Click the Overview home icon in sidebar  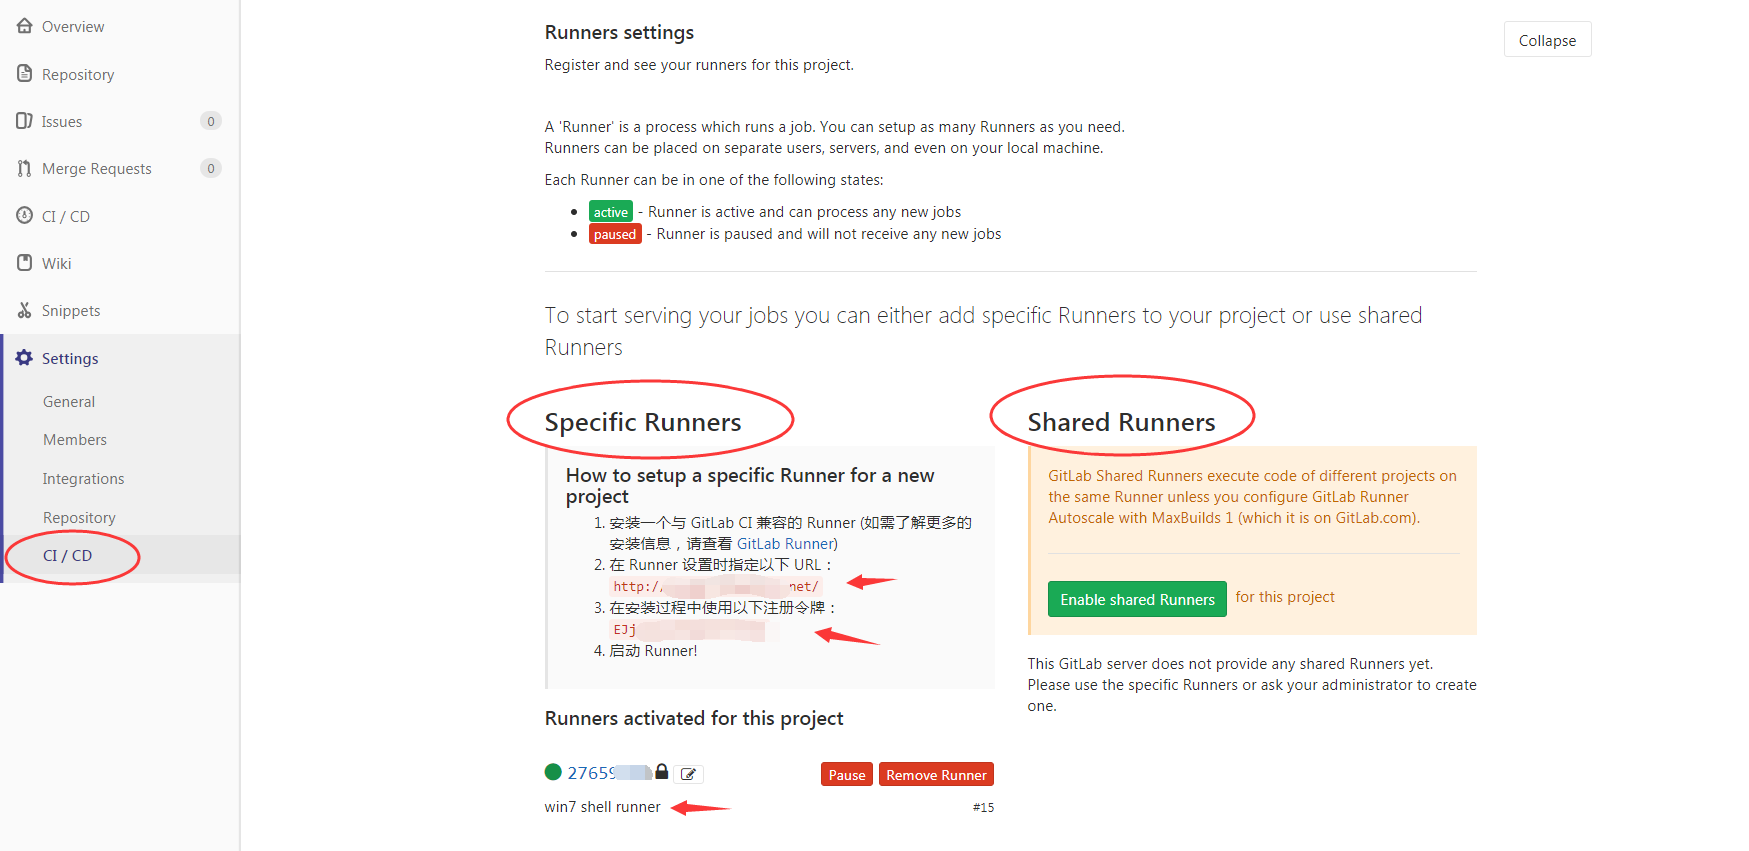[25, 26]
